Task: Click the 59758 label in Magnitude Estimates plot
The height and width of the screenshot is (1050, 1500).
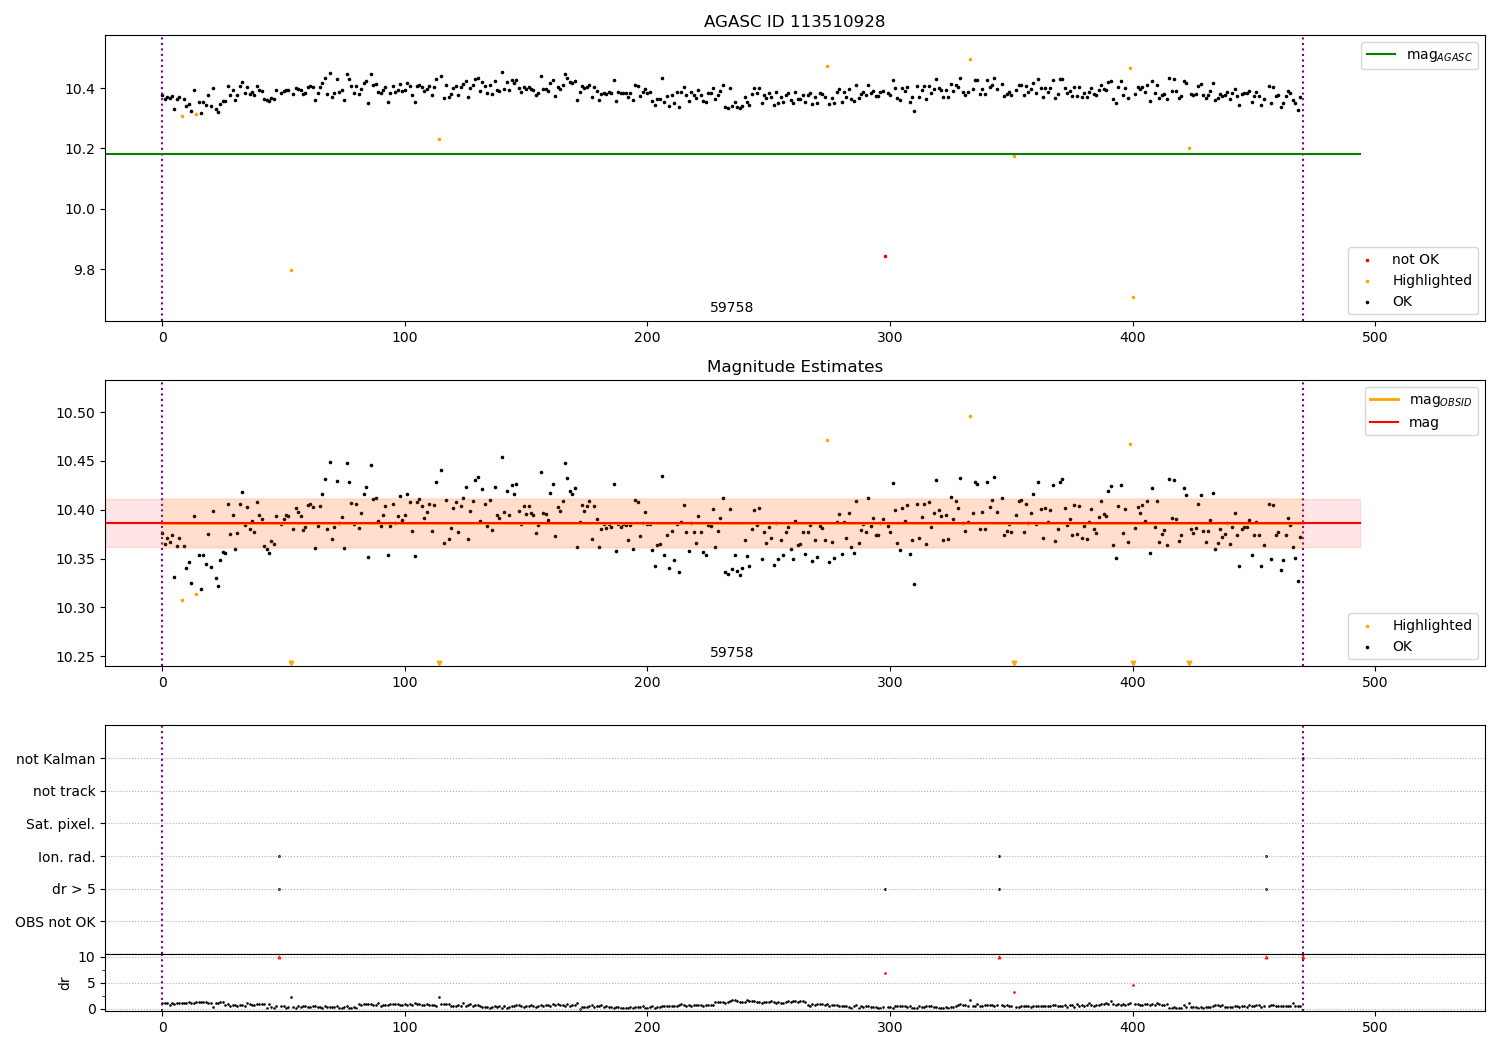Action: click(x=732, y=653)
